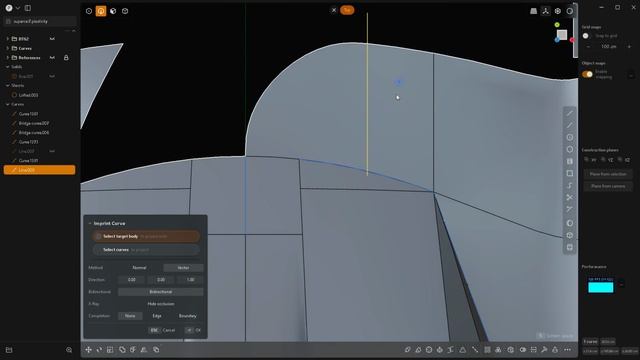Toggle Bidirectional option
This screenshot has width=640, height=360.
click(x=160, y=292)
